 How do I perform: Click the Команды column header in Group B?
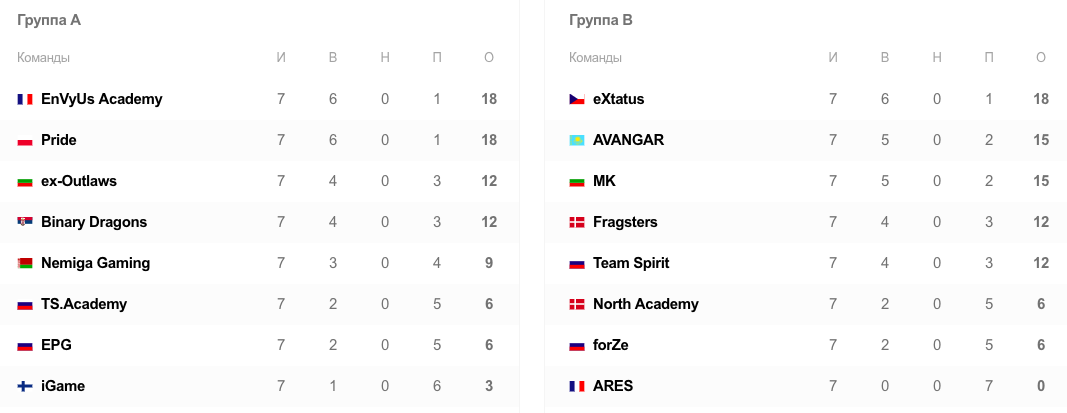point(595,58)
